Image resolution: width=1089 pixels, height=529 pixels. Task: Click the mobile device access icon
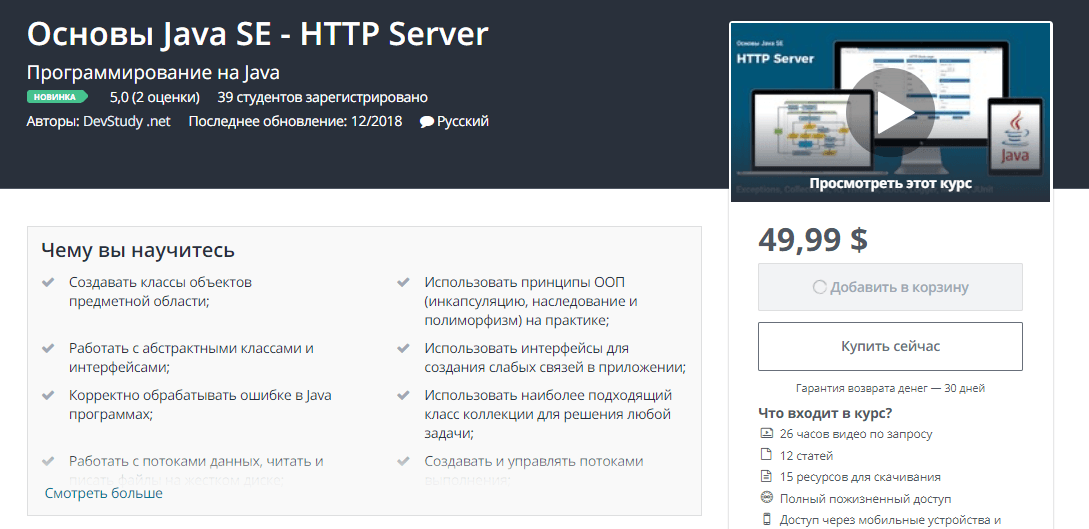click(767, 519)
